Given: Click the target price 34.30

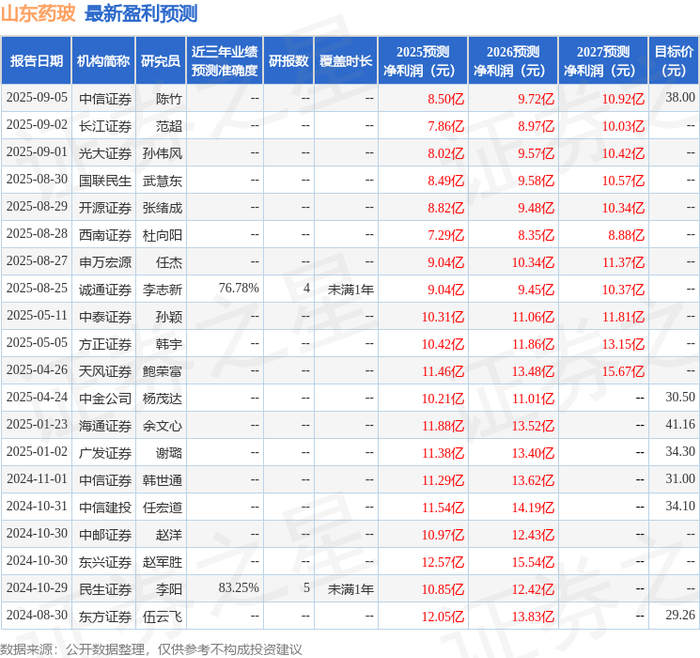Looking at the screenshot, I should (680, 452).
